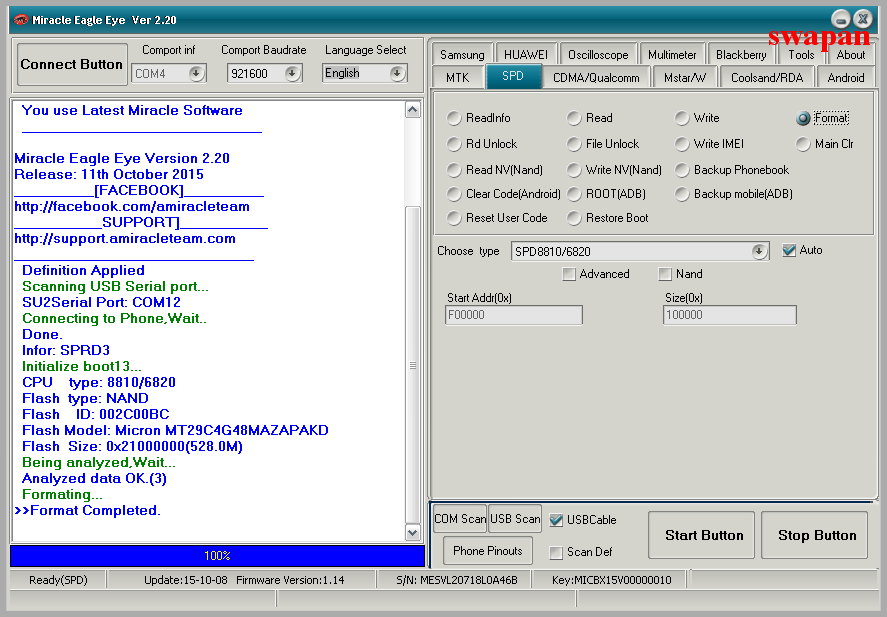Click the Miracle Eagle Eye title bar app icon

21,20
